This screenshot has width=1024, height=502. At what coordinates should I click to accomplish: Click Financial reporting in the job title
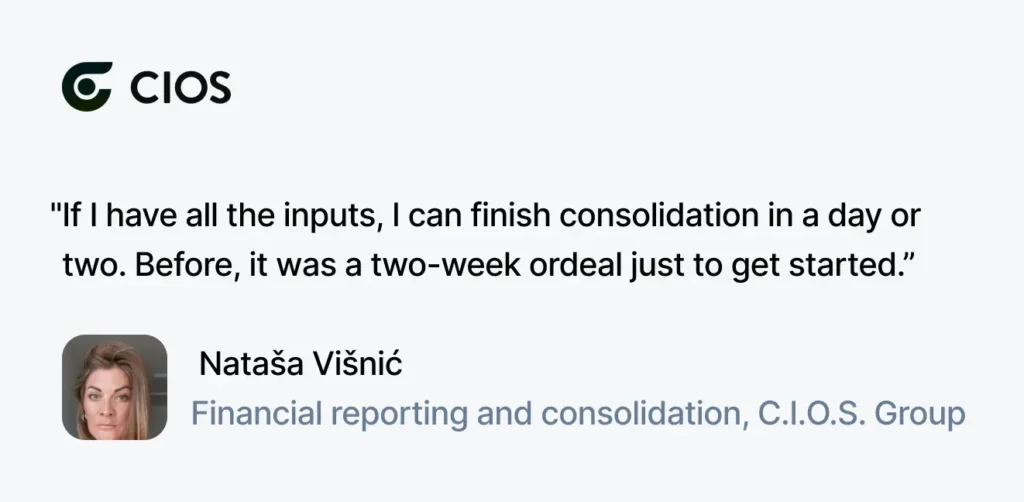329,415
